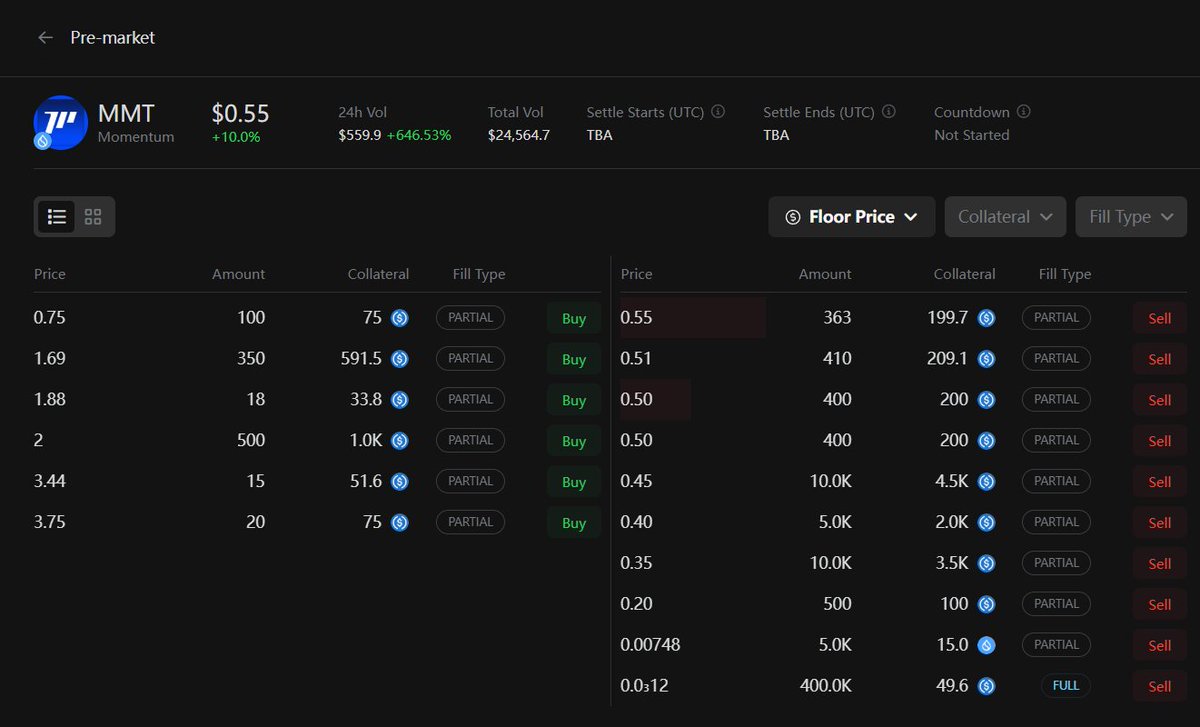
Task: Click the MMT Momentum token logo
Action: pos(60,123)
